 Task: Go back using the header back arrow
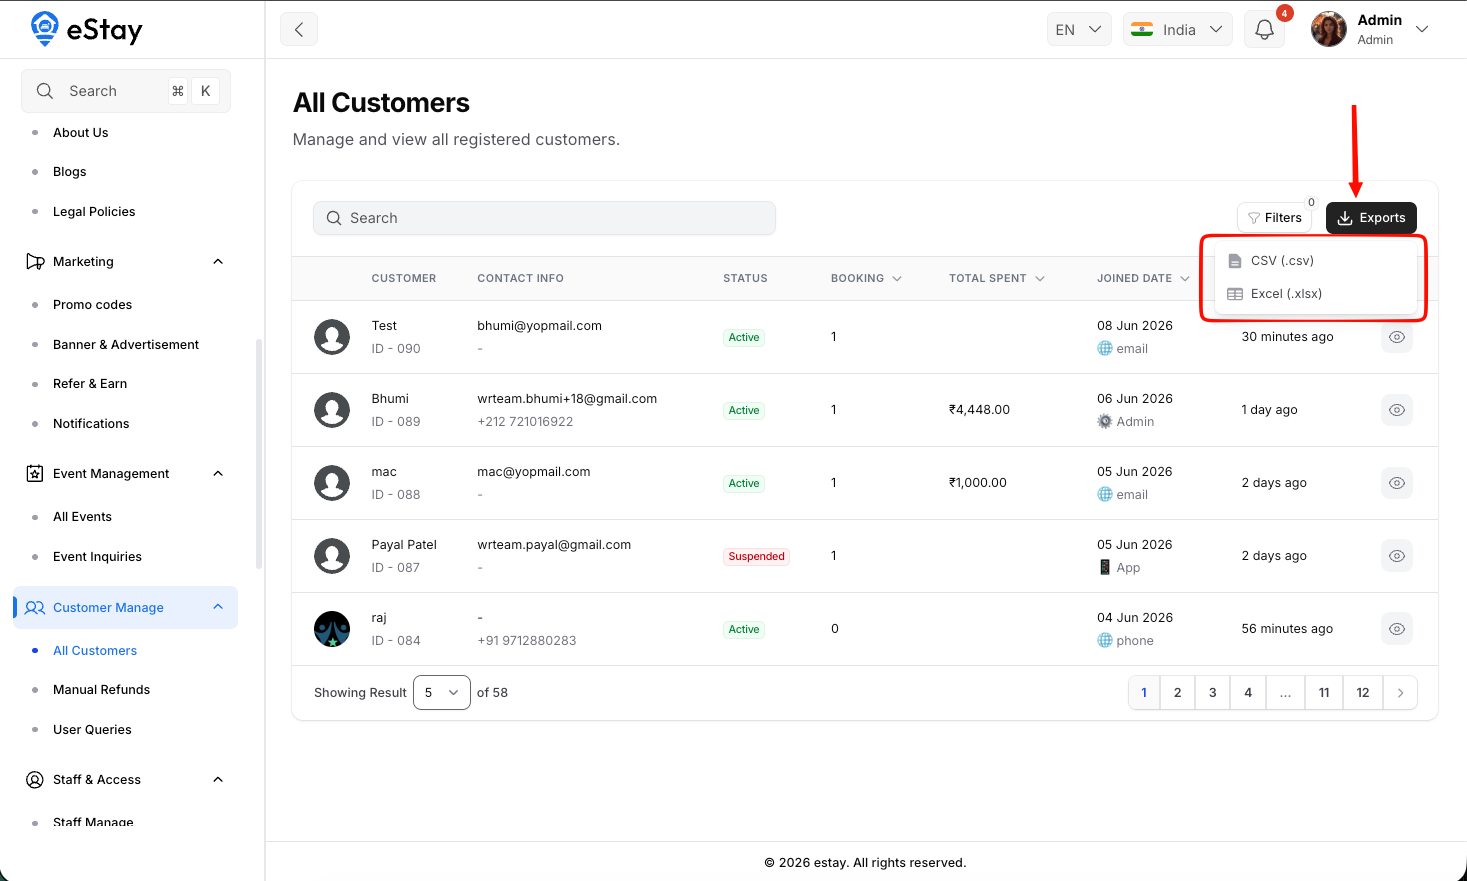(299, 29)
